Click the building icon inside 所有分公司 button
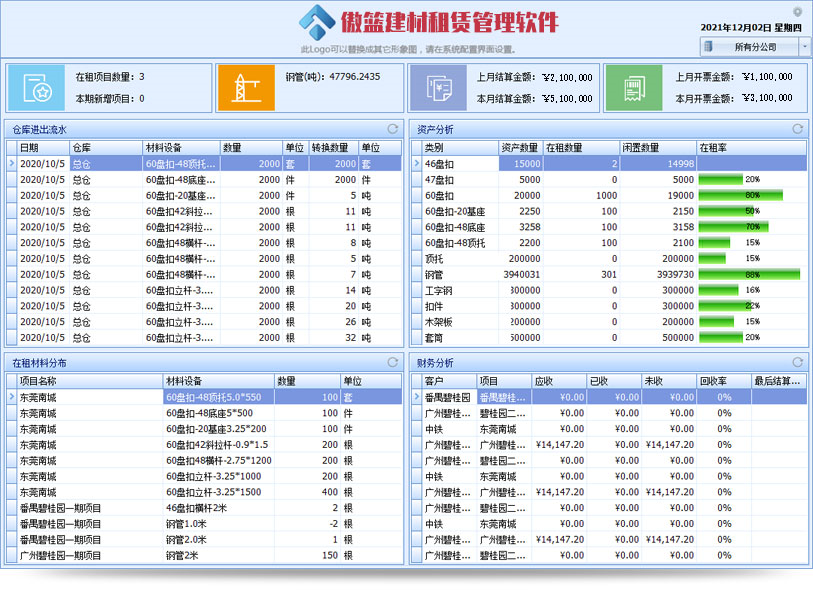 coord(709,45)
